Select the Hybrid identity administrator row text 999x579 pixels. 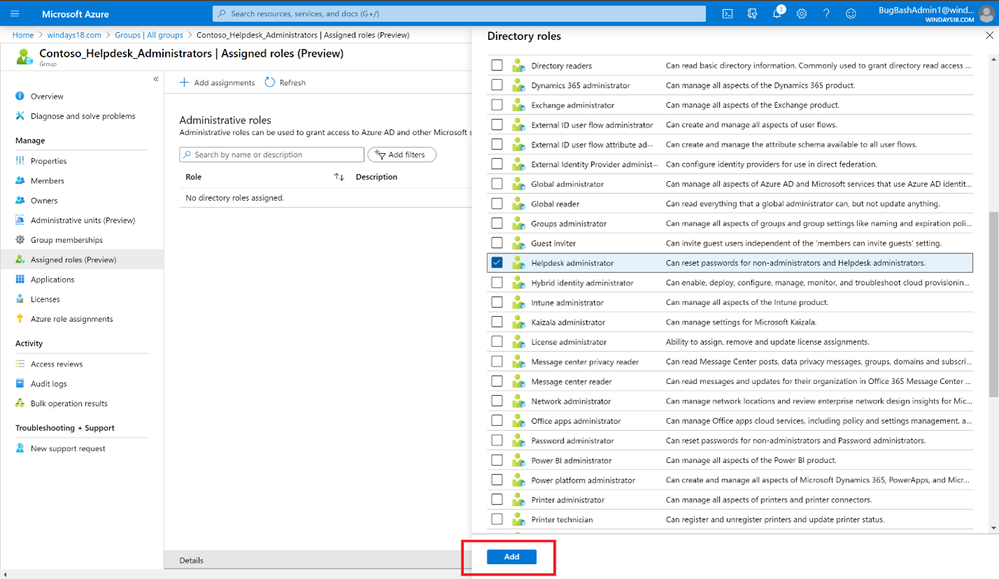click(582, 282)
